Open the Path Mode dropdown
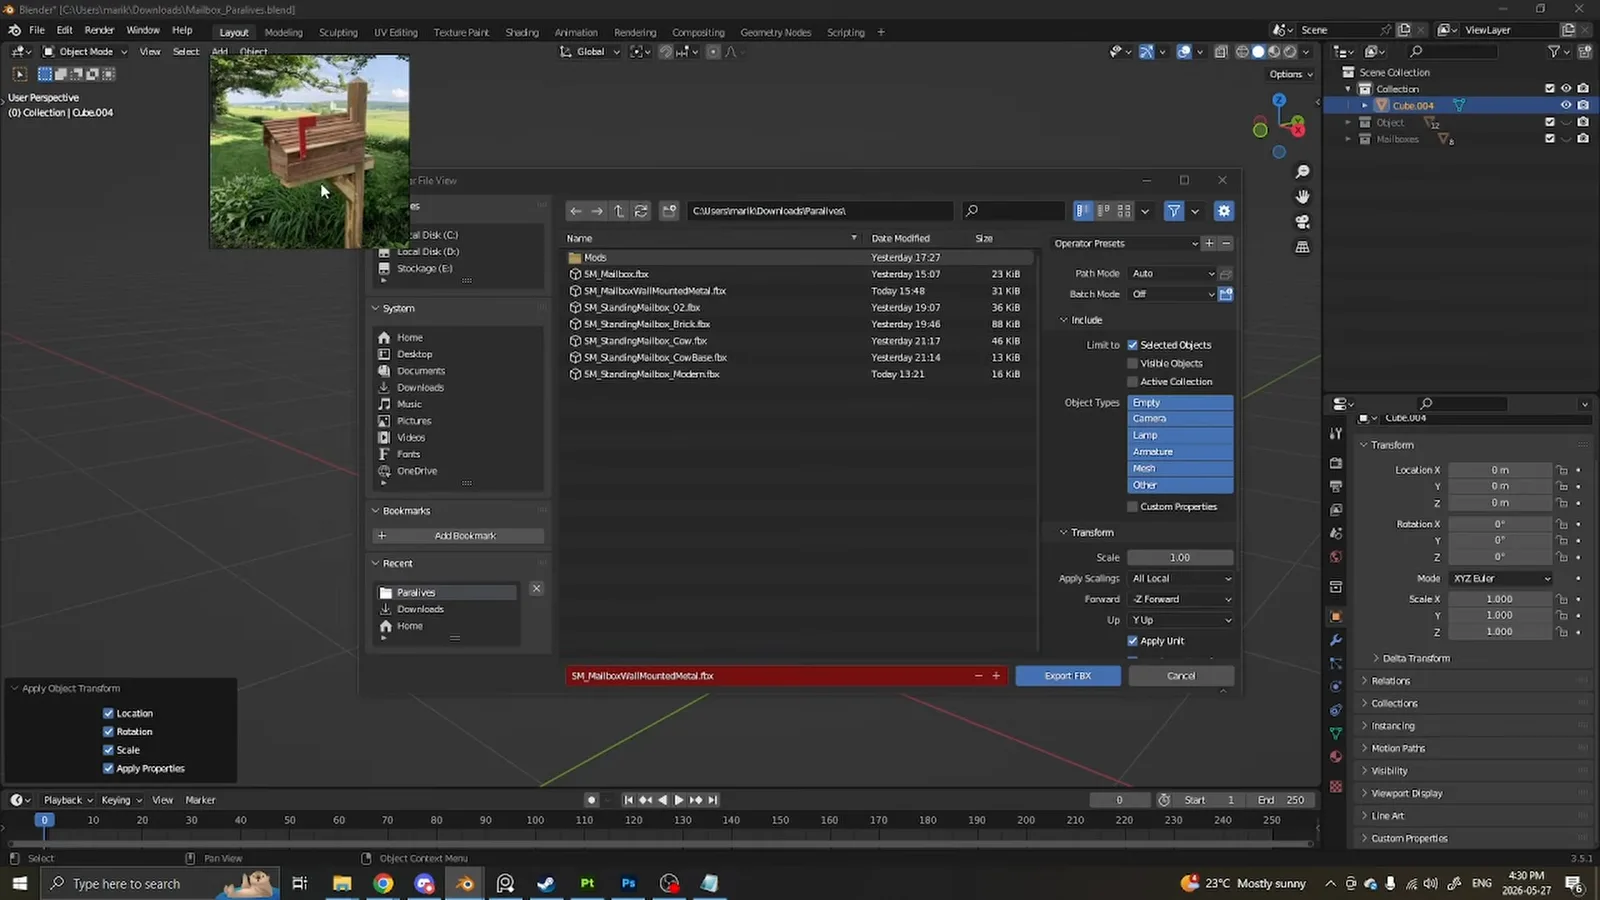 (1172, 274)
